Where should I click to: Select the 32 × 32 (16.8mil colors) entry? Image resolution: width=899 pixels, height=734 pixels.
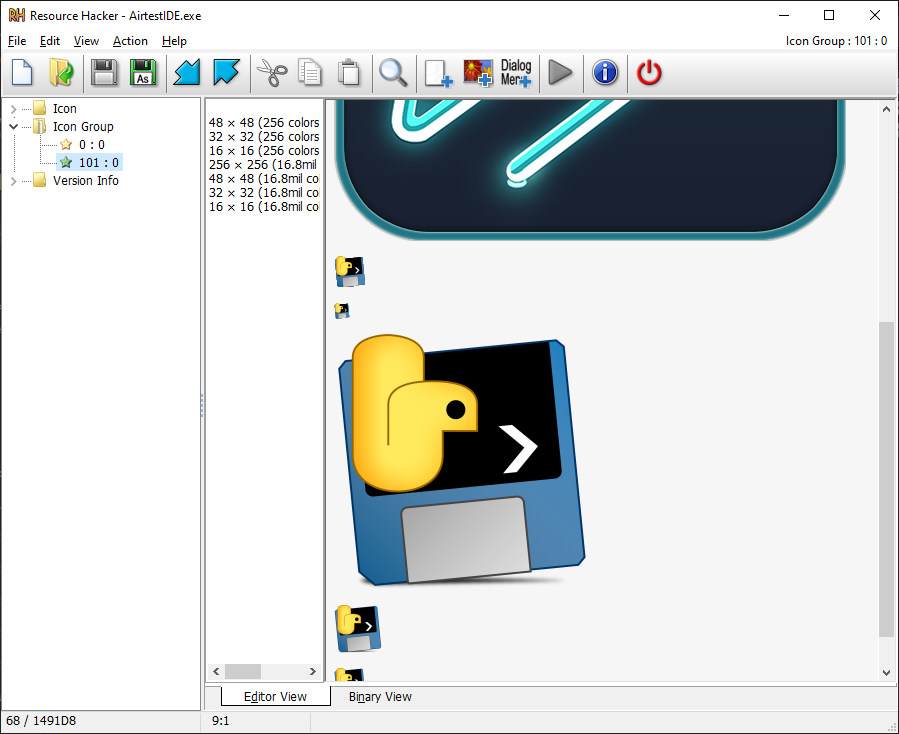click(264, 193)
